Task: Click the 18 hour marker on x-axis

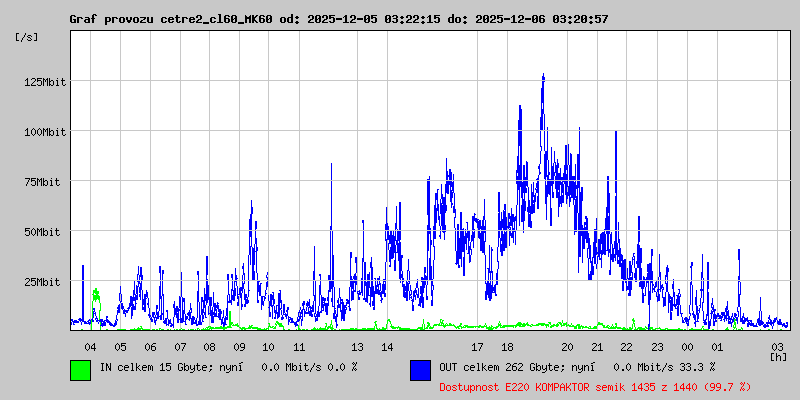Action: click(507, 346)
